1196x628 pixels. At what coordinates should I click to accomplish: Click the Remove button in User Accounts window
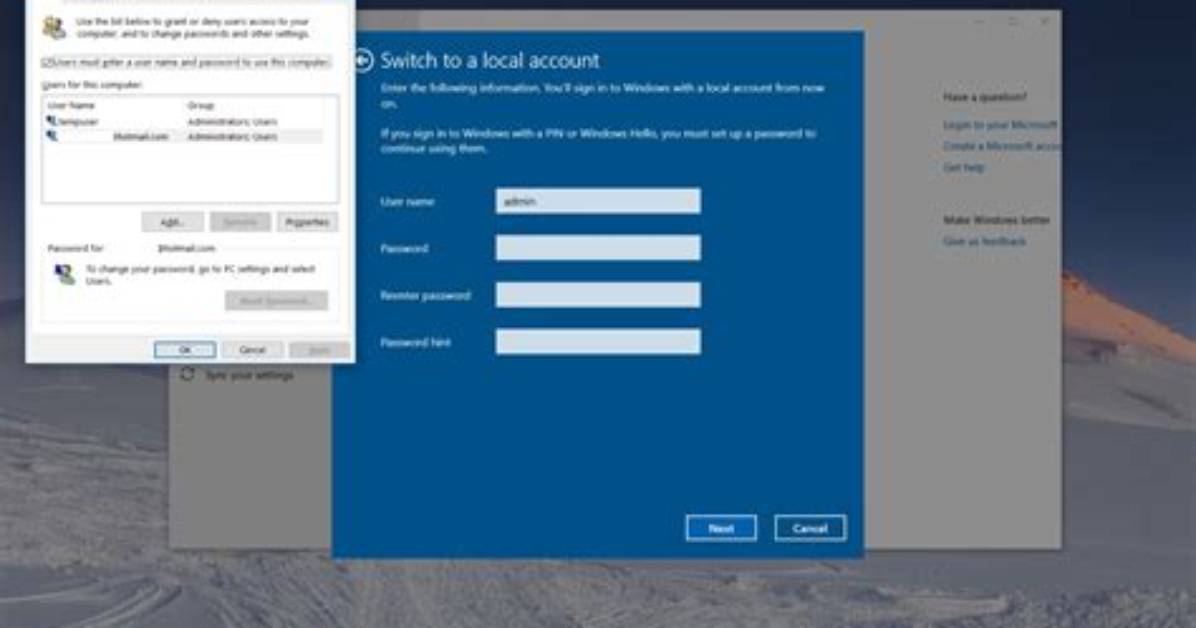pyautogui.click(x=240, y=222)
